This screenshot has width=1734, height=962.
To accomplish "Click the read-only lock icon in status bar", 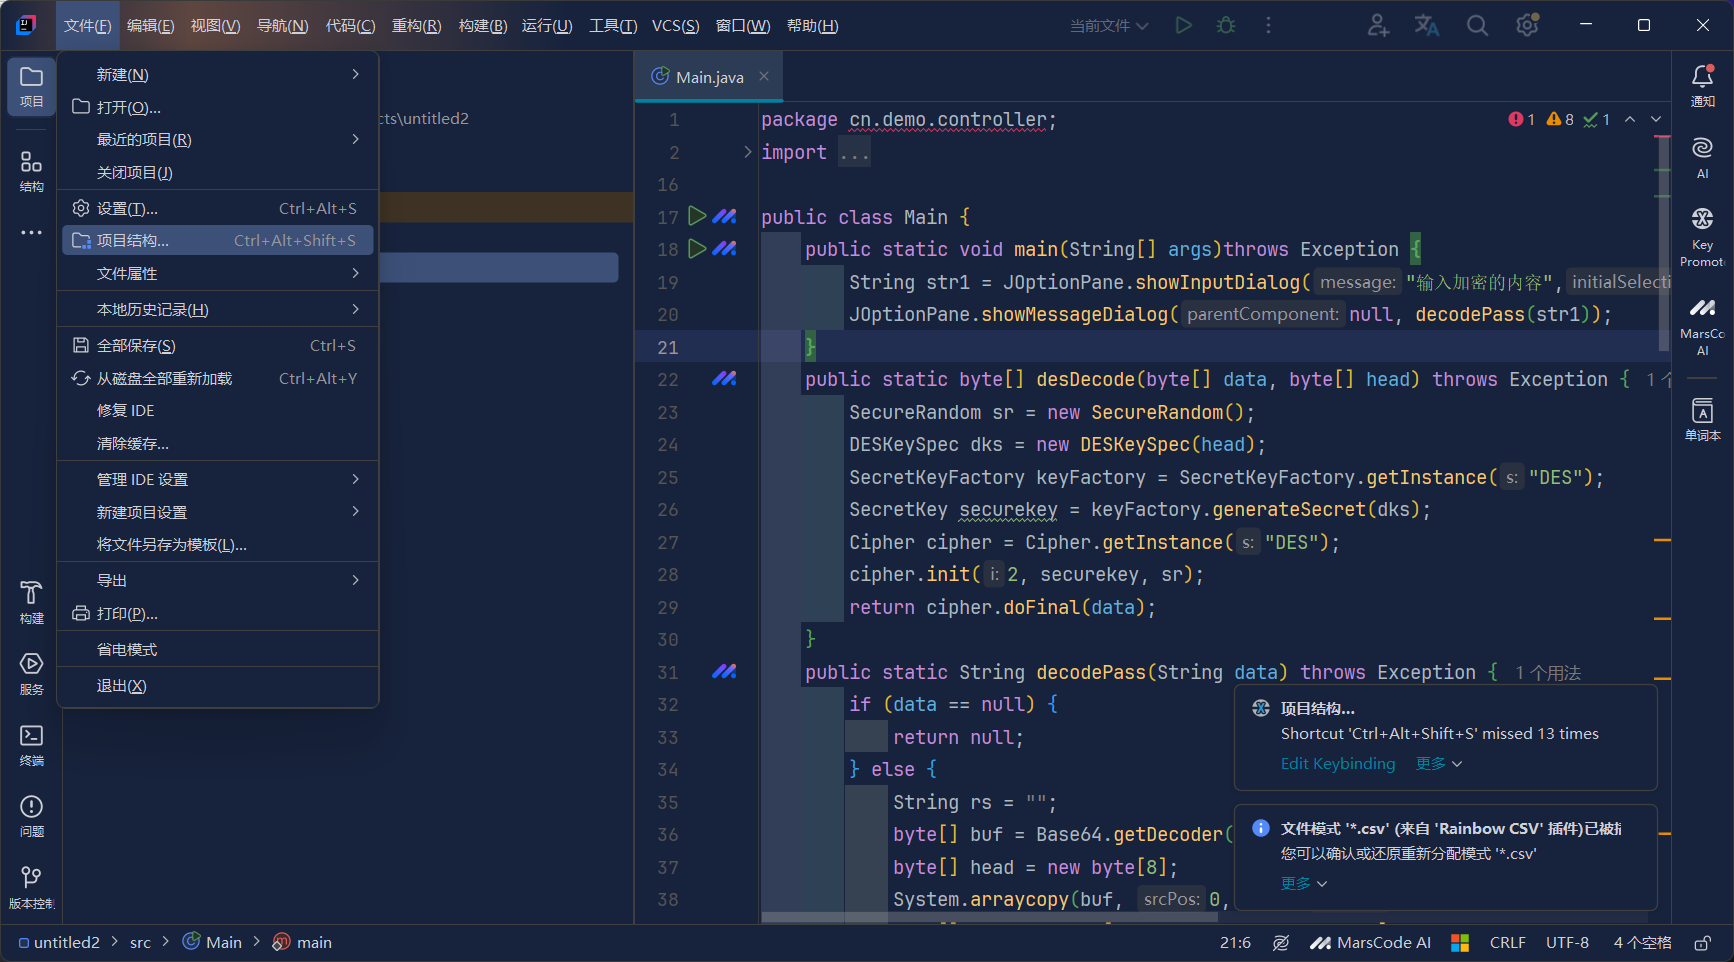I will coord(1702,943).
